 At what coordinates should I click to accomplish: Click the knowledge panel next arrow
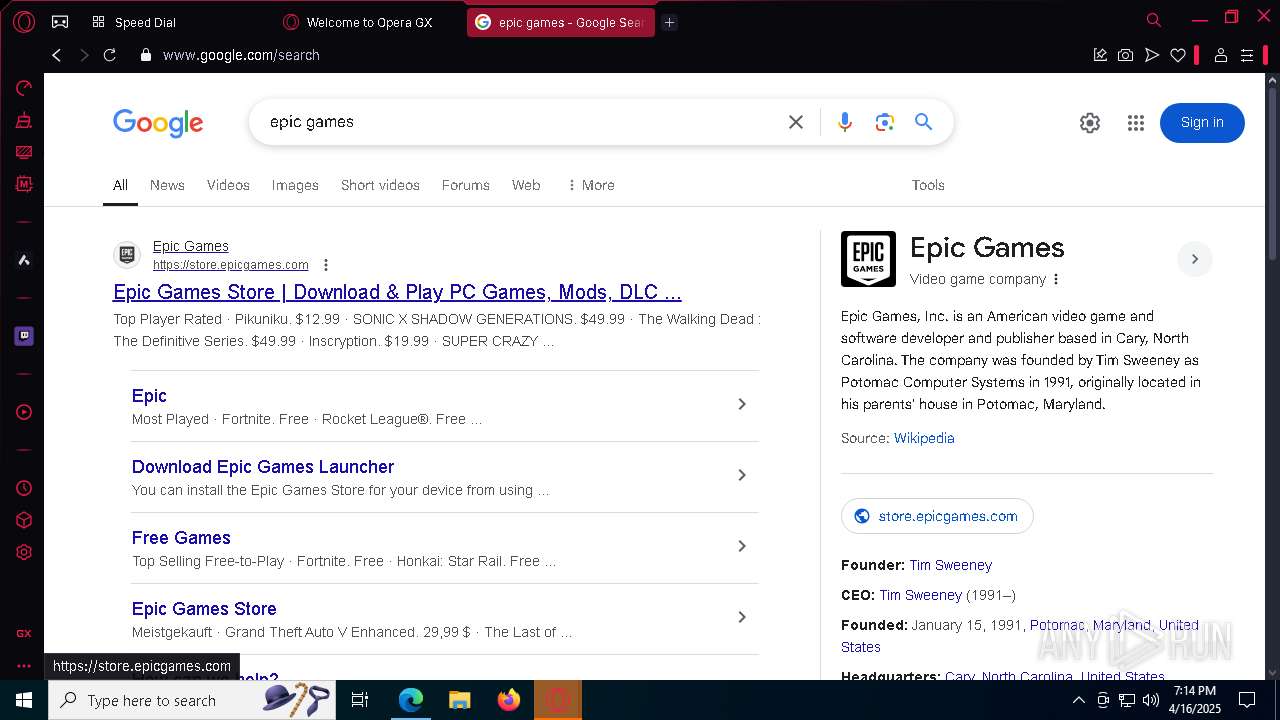[1195, 259]
